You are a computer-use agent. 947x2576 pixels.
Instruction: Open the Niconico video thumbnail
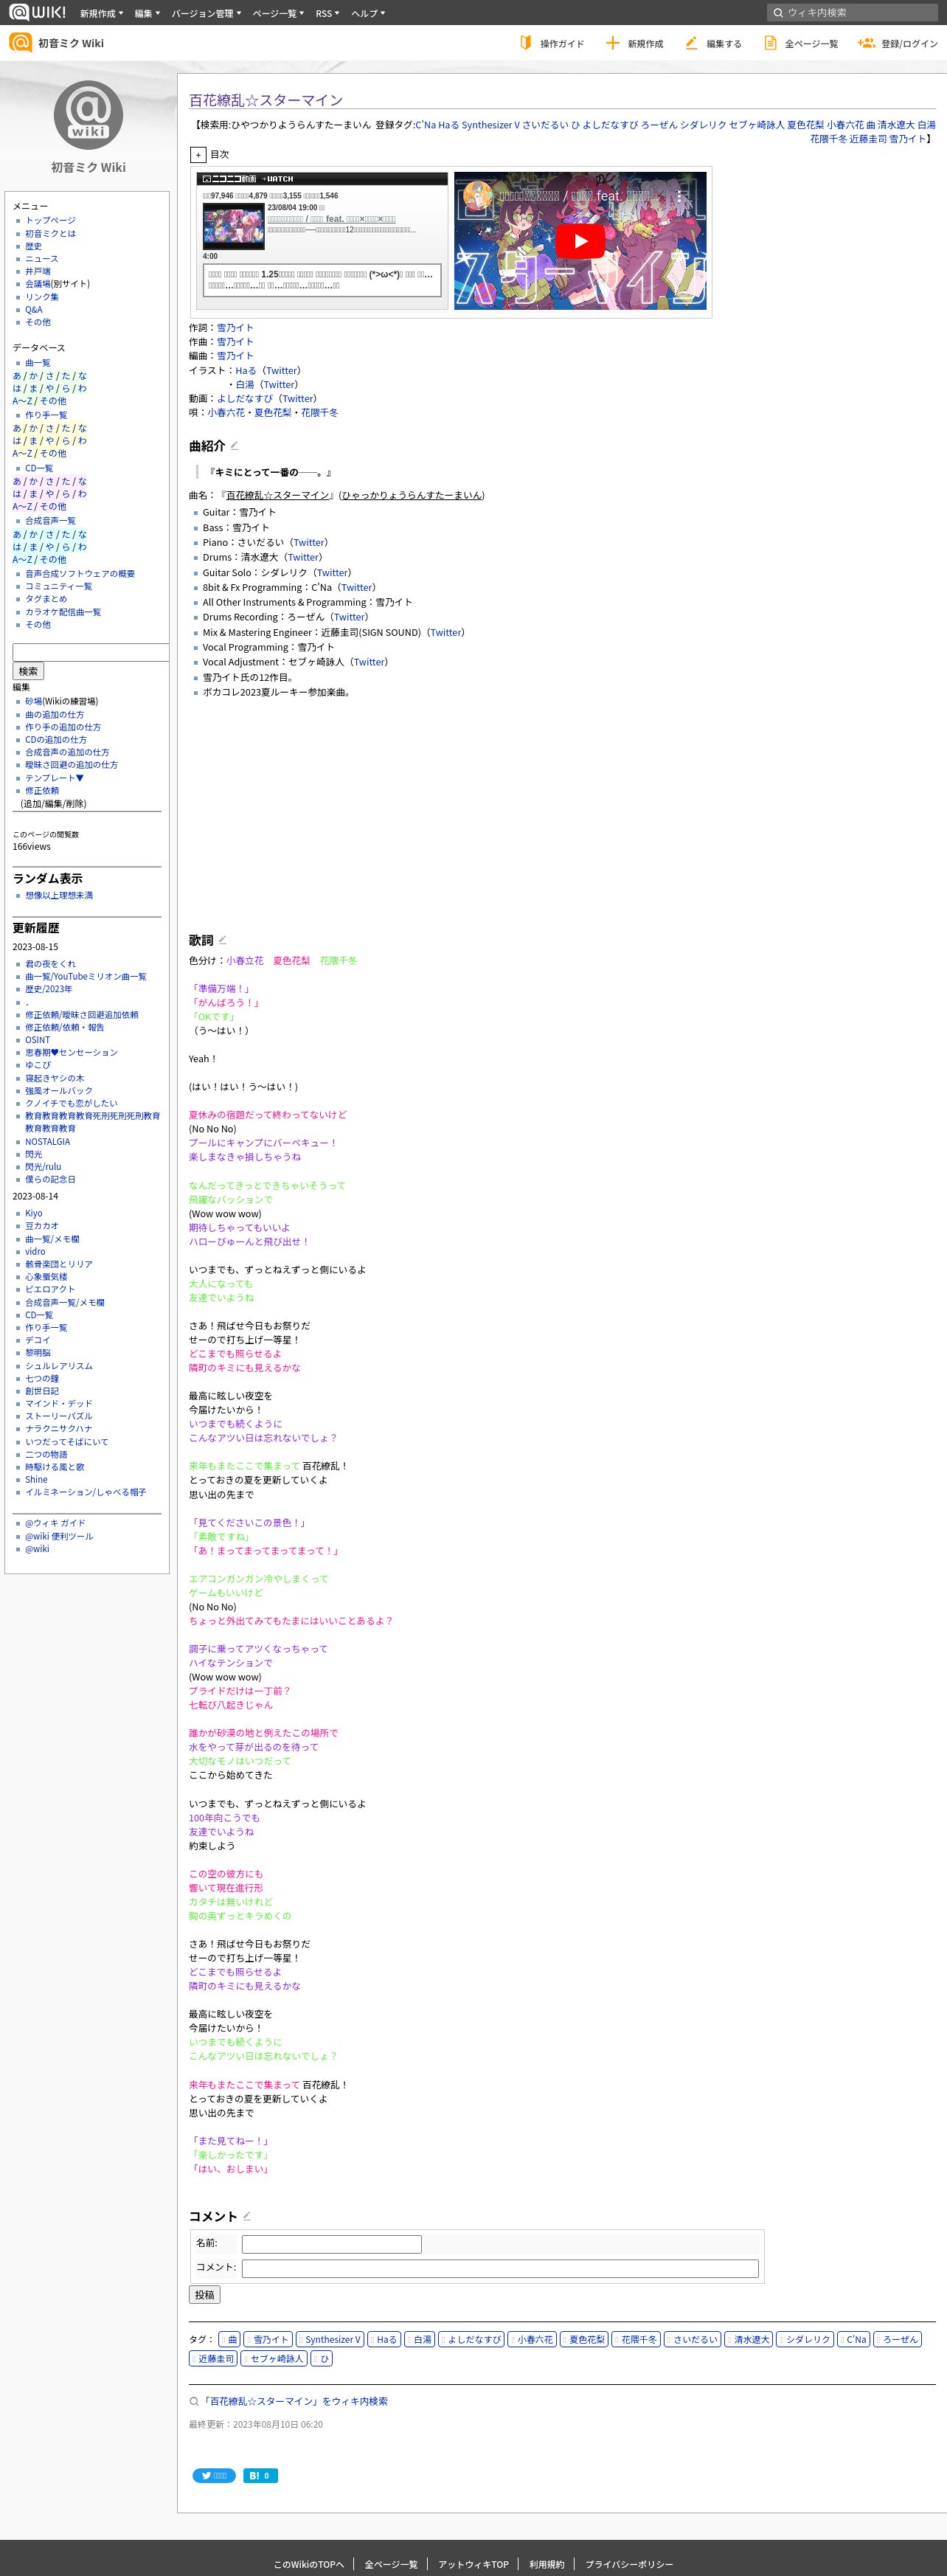tap(233, 227)
